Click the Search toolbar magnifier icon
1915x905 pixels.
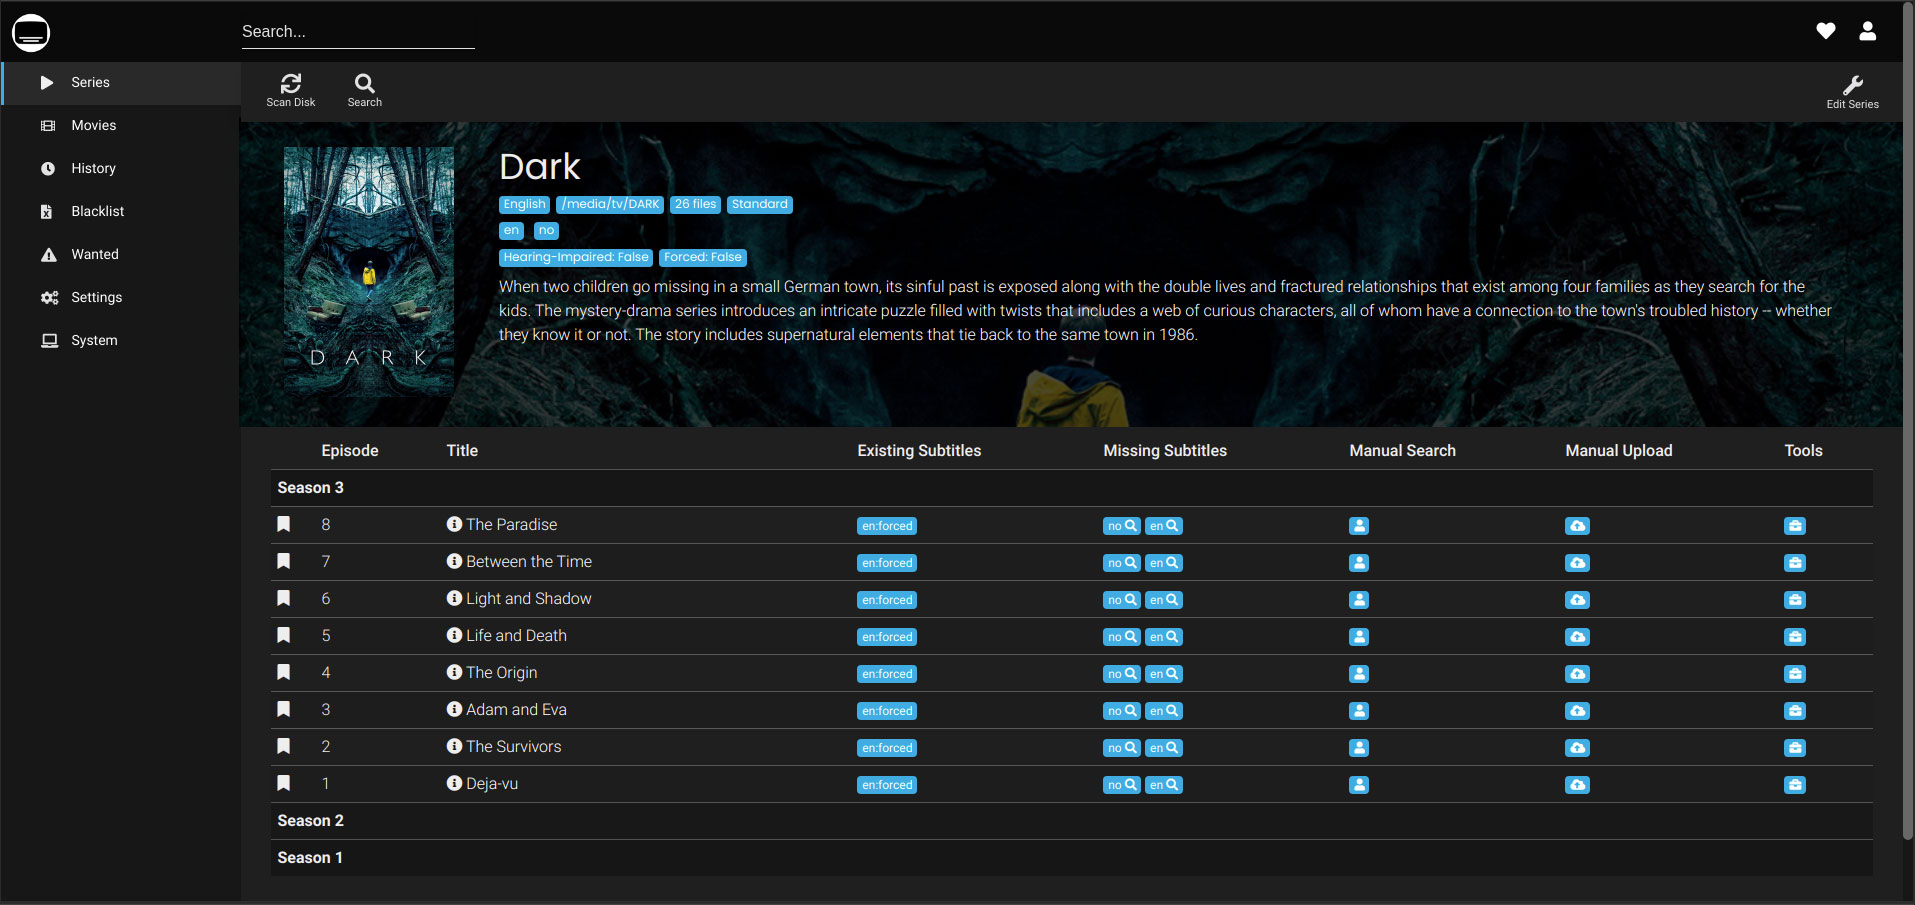click(x=364, y=84)
